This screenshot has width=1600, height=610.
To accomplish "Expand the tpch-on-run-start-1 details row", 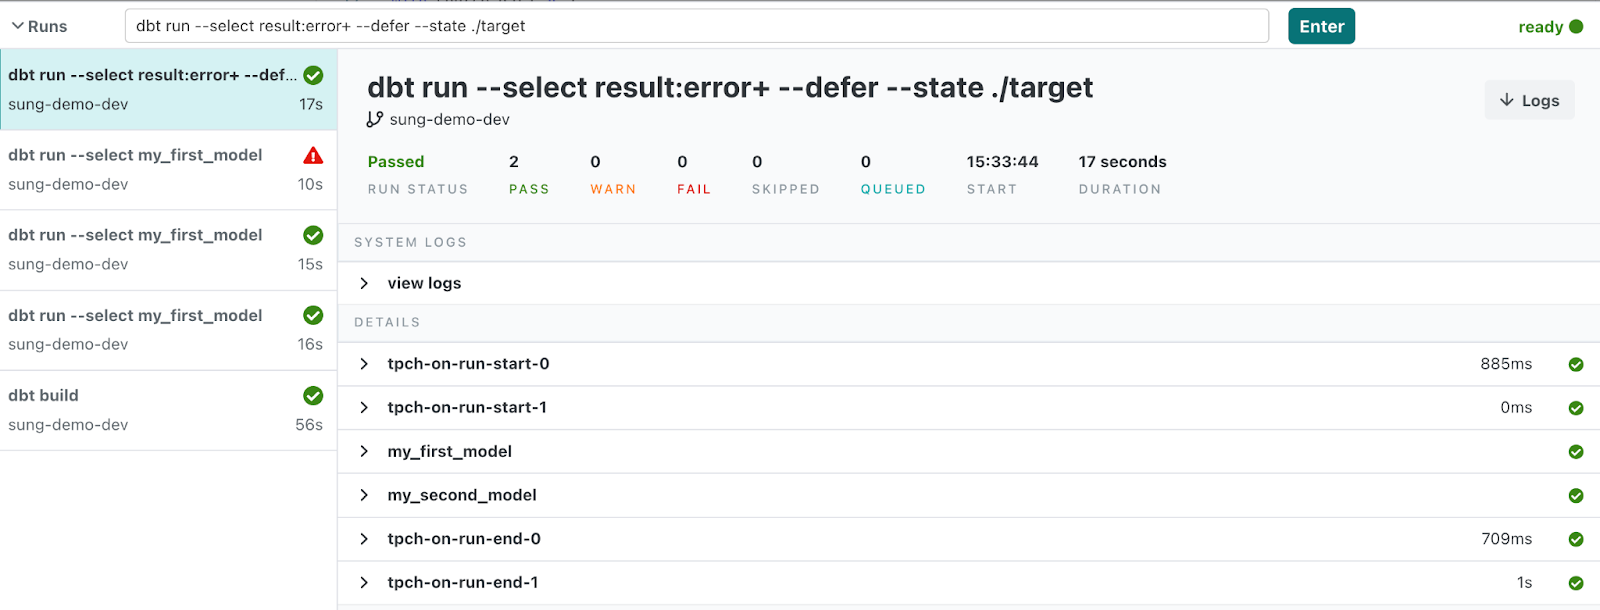I will [364, 407].
